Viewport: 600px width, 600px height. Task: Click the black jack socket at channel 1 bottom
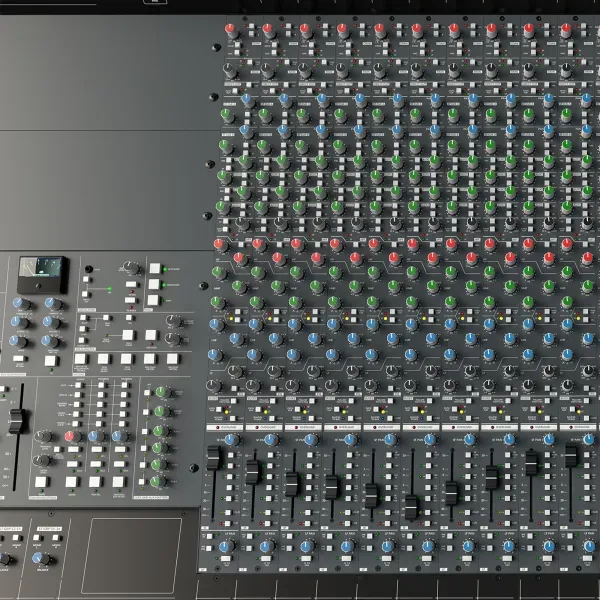[x=216, y=569]
